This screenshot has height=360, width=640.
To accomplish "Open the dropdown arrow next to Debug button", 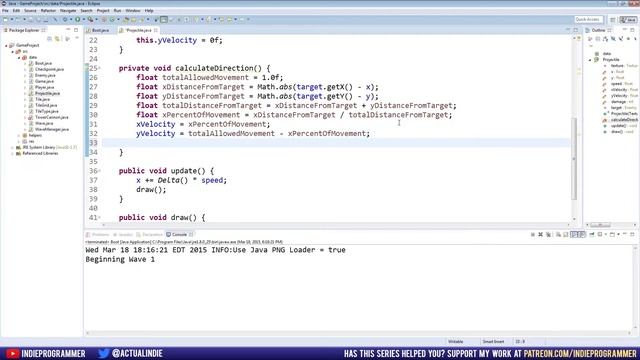I will pyautogui.click(x=71, y=19).
